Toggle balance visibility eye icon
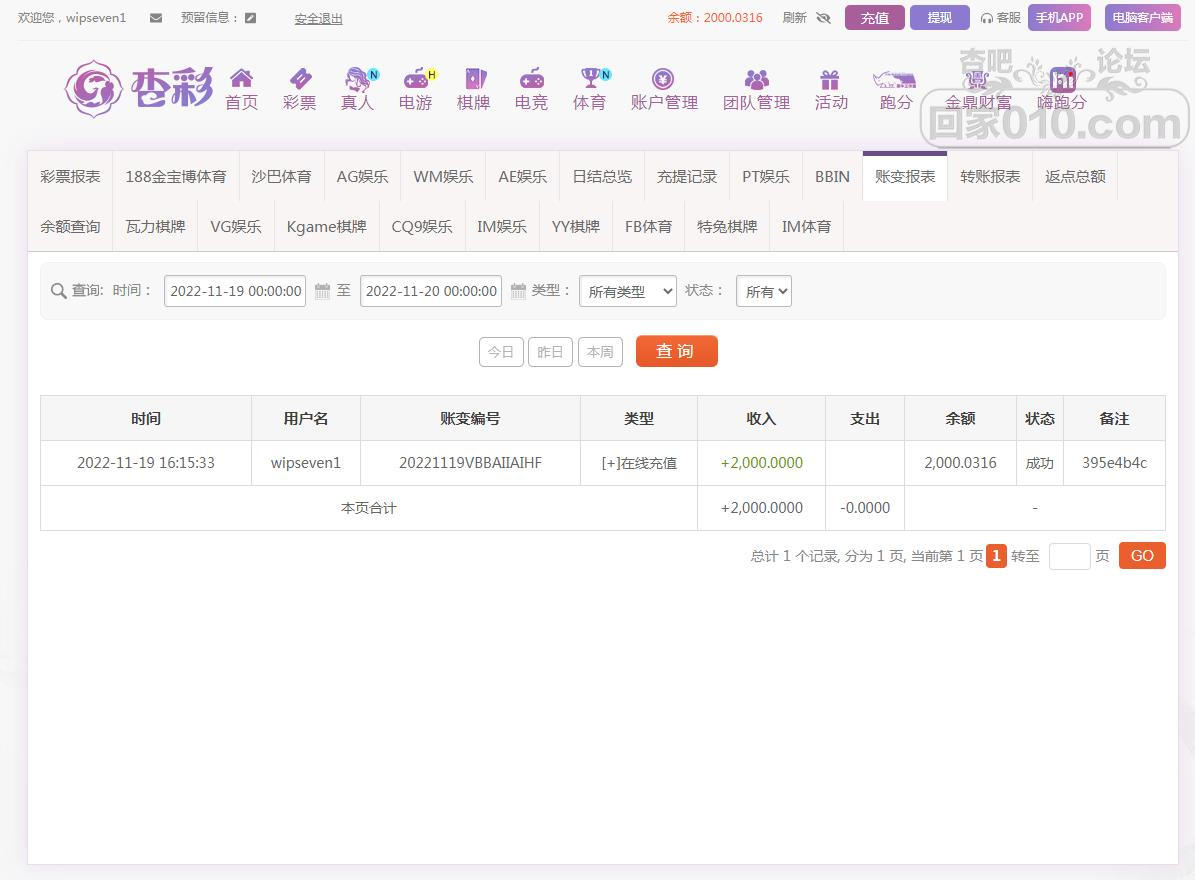The image size is (1195, 880). [x=823, y=18]
